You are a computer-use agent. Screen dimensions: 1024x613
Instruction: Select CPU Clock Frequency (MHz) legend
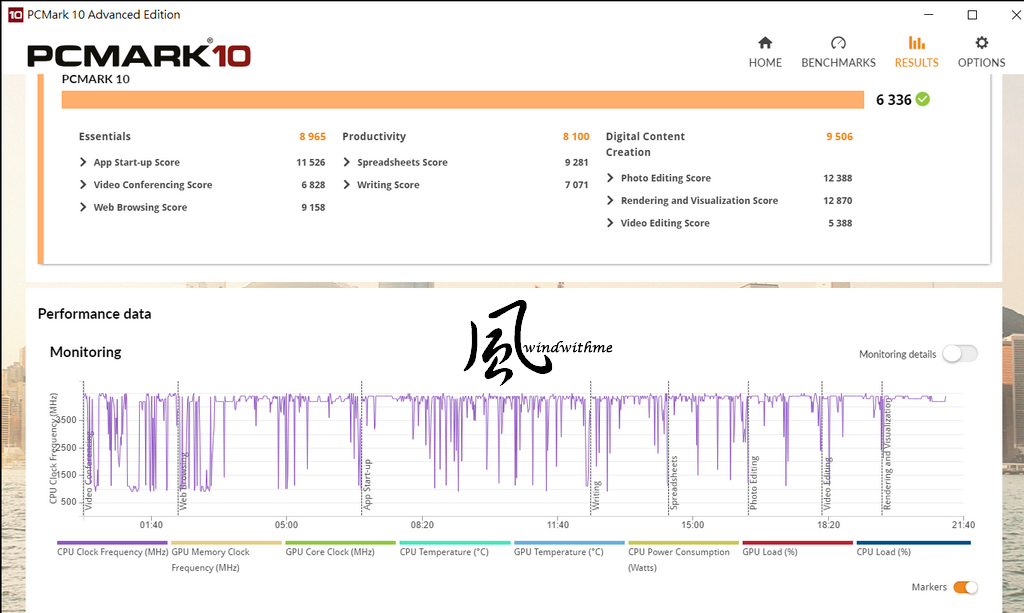(x=112, y=552)
